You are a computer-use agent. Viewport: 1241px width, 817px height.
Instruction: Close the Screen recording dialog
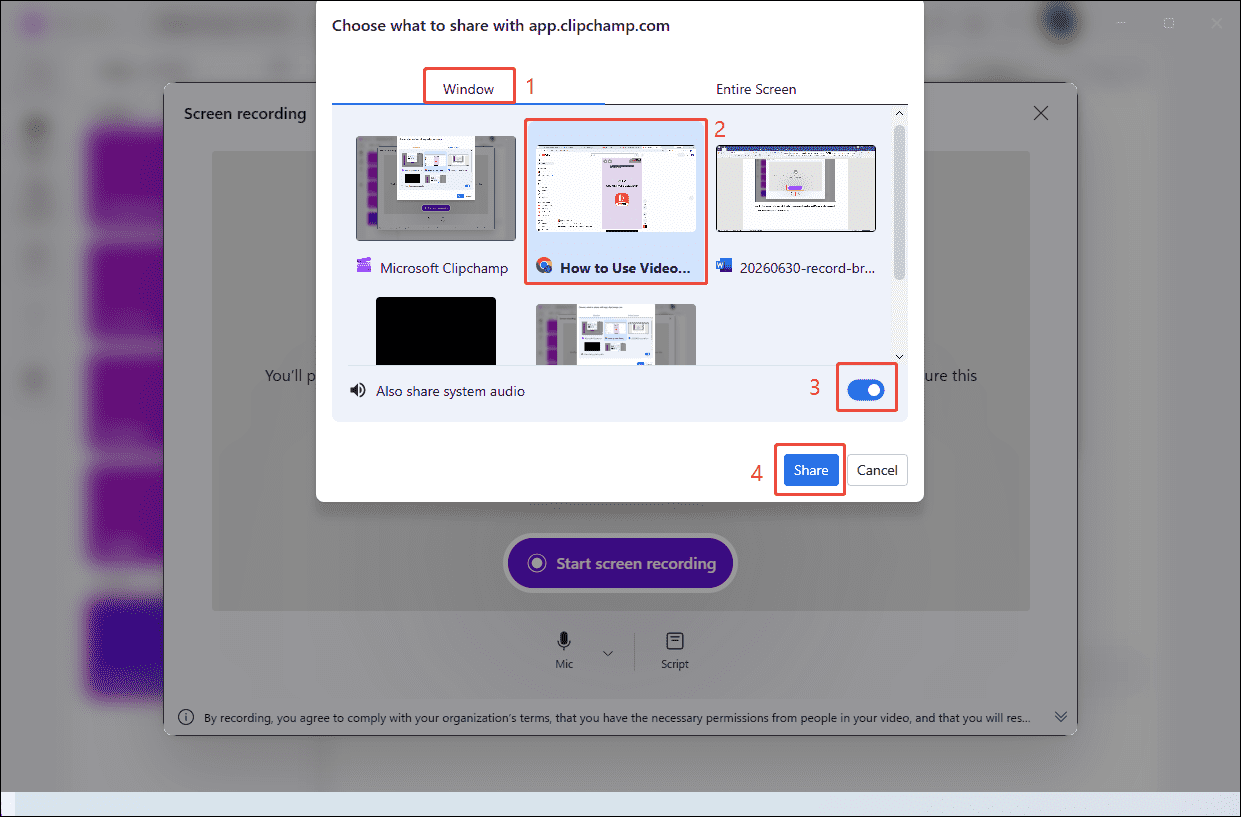[x=1041, y=113]
